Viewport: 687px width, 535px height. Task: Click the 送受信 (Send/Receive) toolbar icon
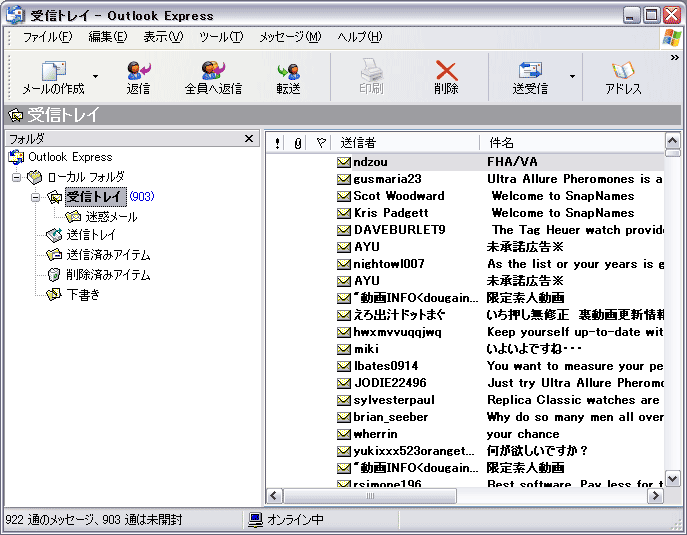click(x=530, y=70)
